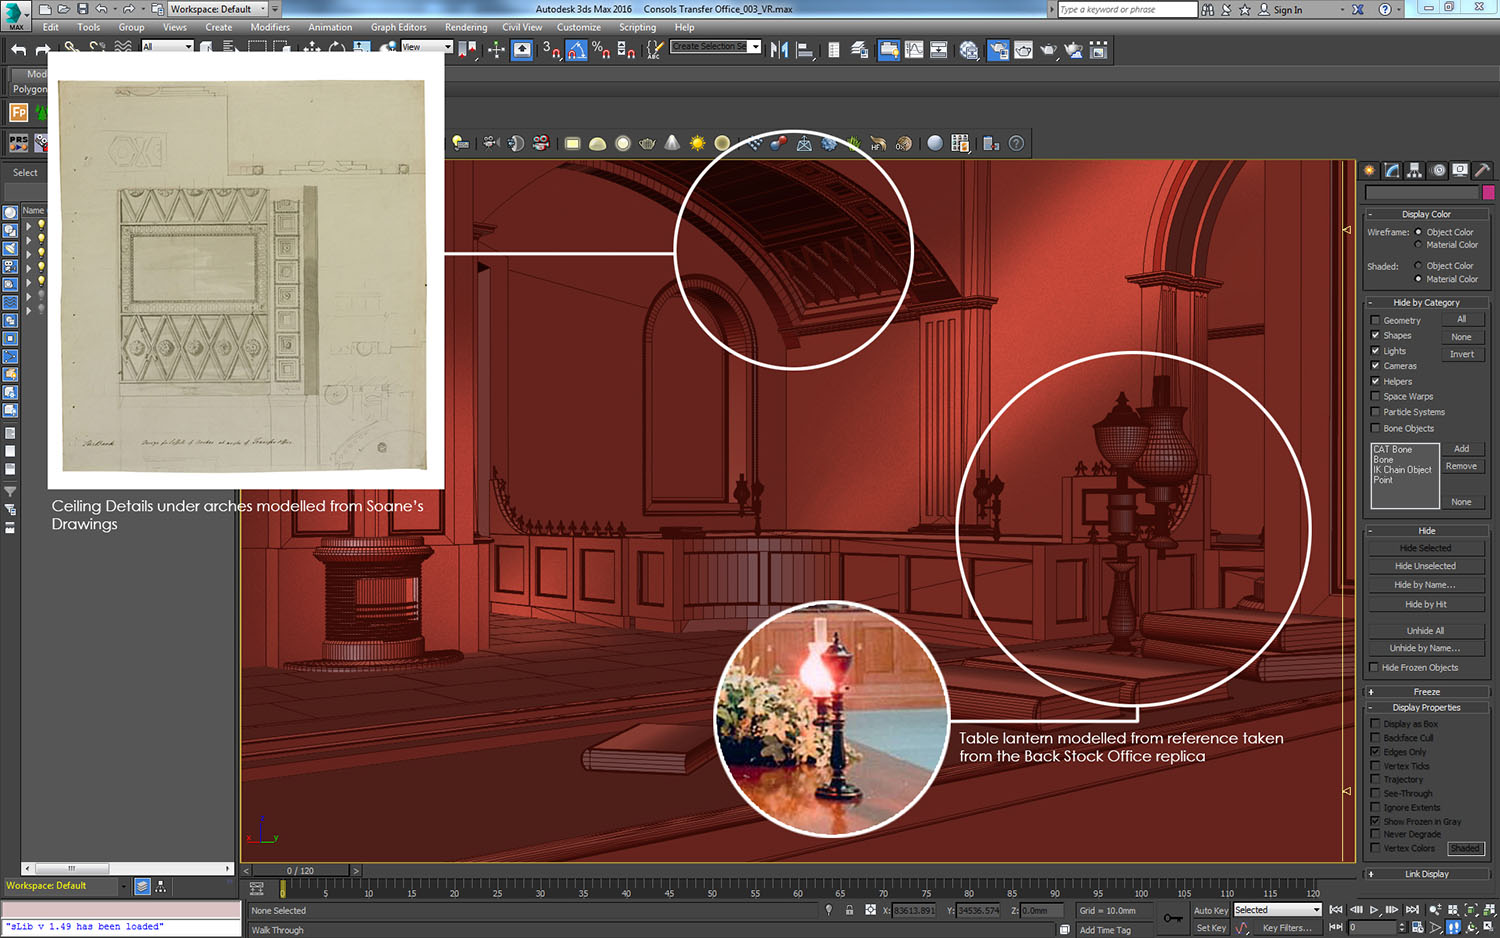
Task: Click the Mirror tool icon
Action: point(779,49)
